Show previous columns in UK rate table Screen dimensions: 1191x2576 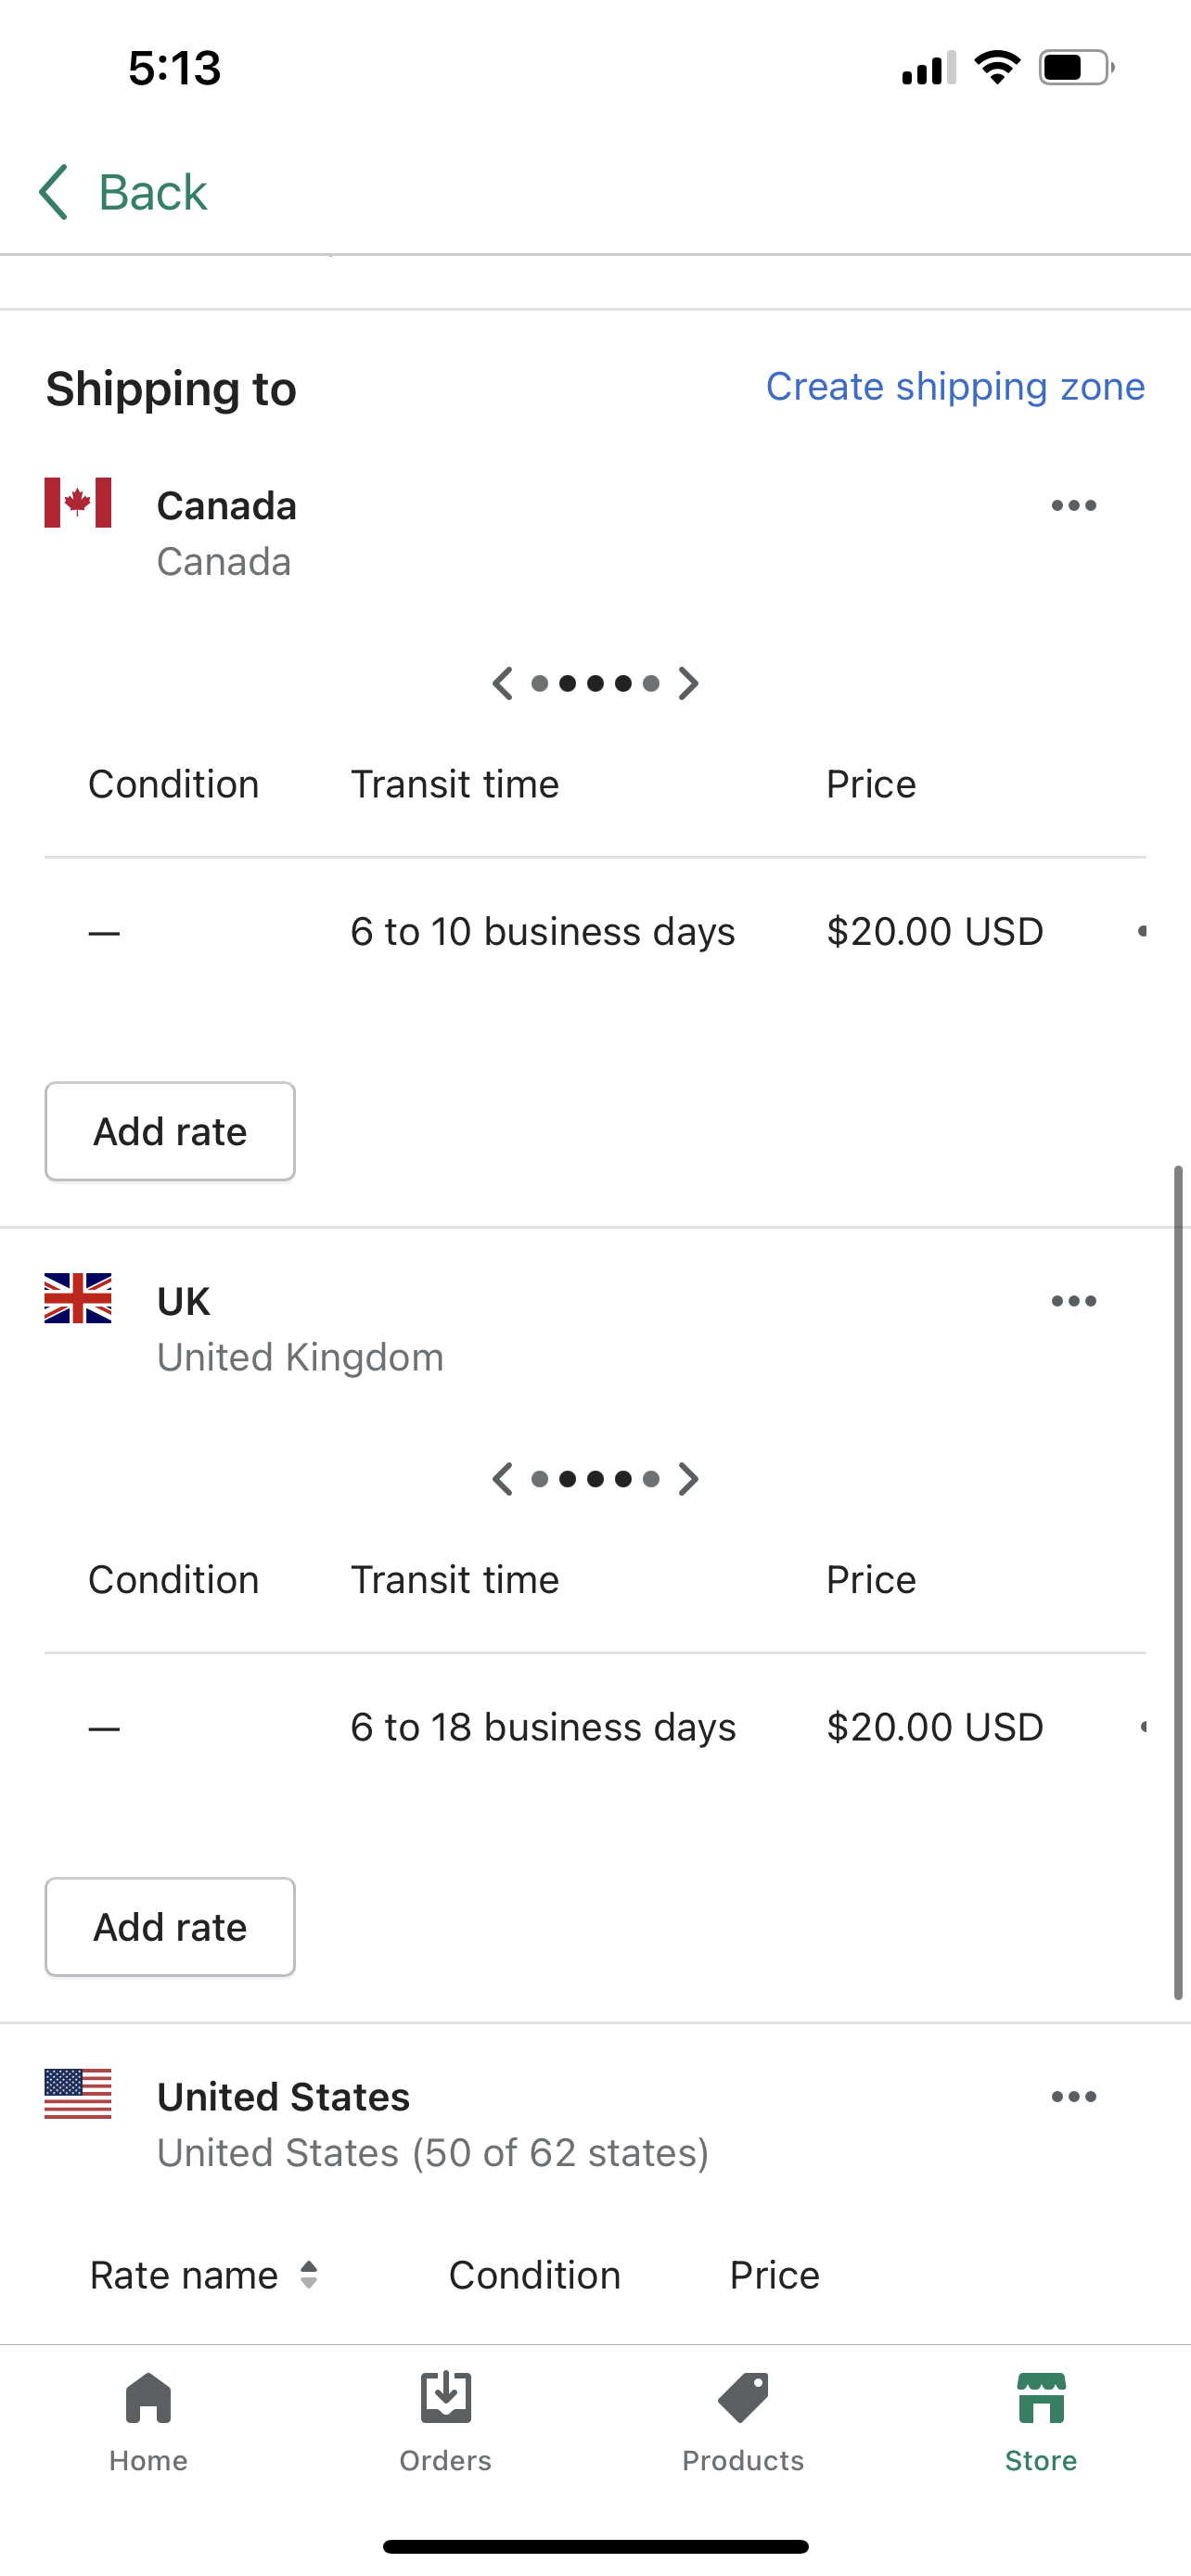click(502, 1479)
